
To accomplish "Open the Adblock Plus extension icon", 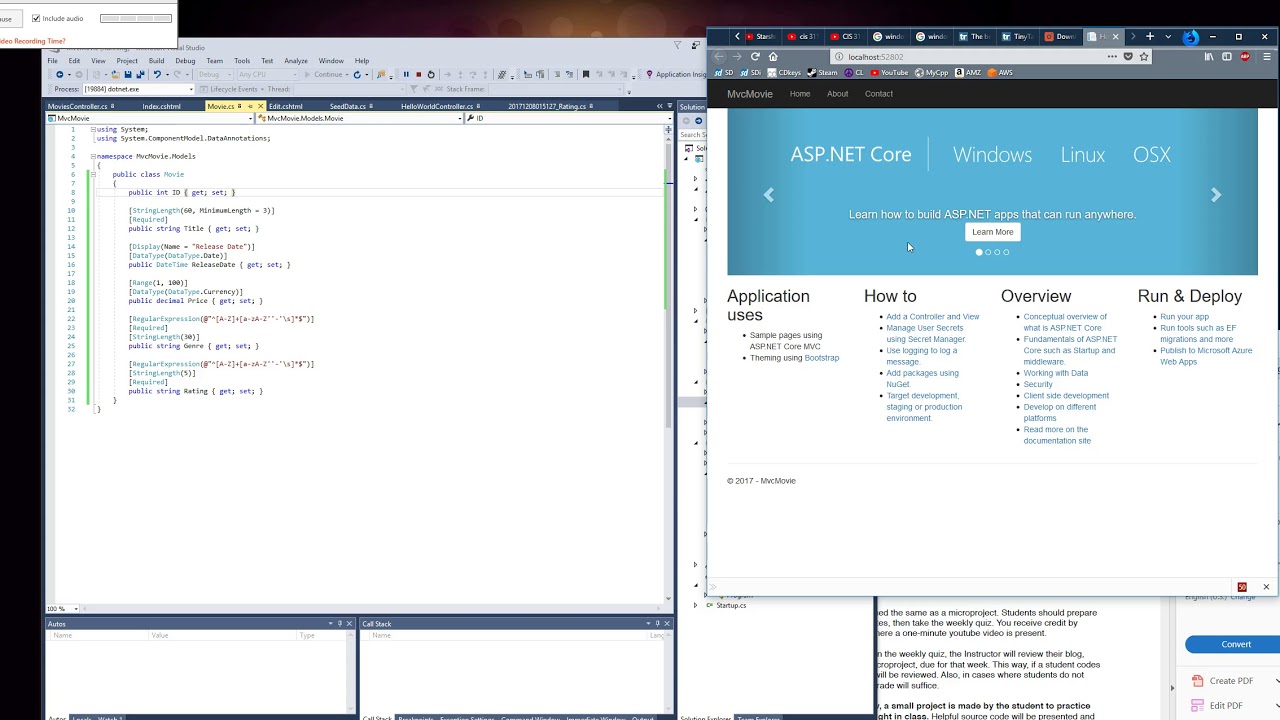I will (1245, 57).
